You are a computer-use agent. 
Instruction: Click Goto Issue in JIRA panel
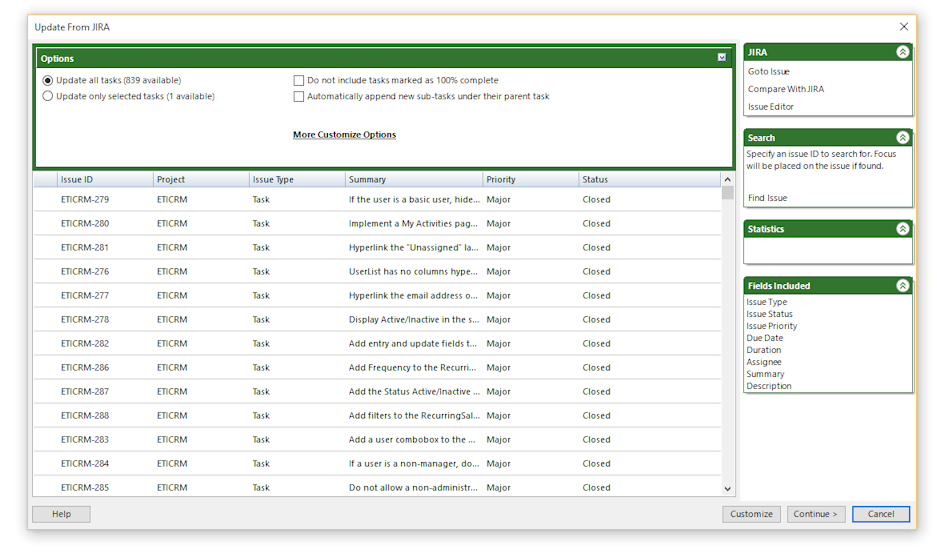pyautogui.click(x=768, y=71)
